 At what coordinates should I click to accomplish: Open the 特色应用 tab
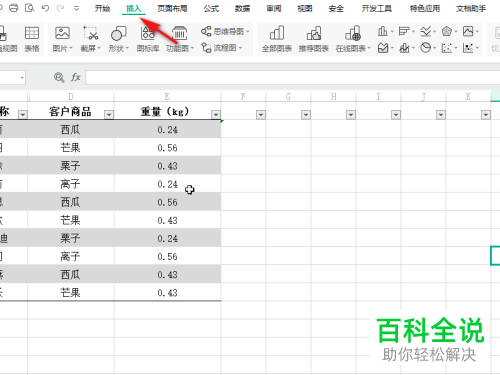coord(425,8)
